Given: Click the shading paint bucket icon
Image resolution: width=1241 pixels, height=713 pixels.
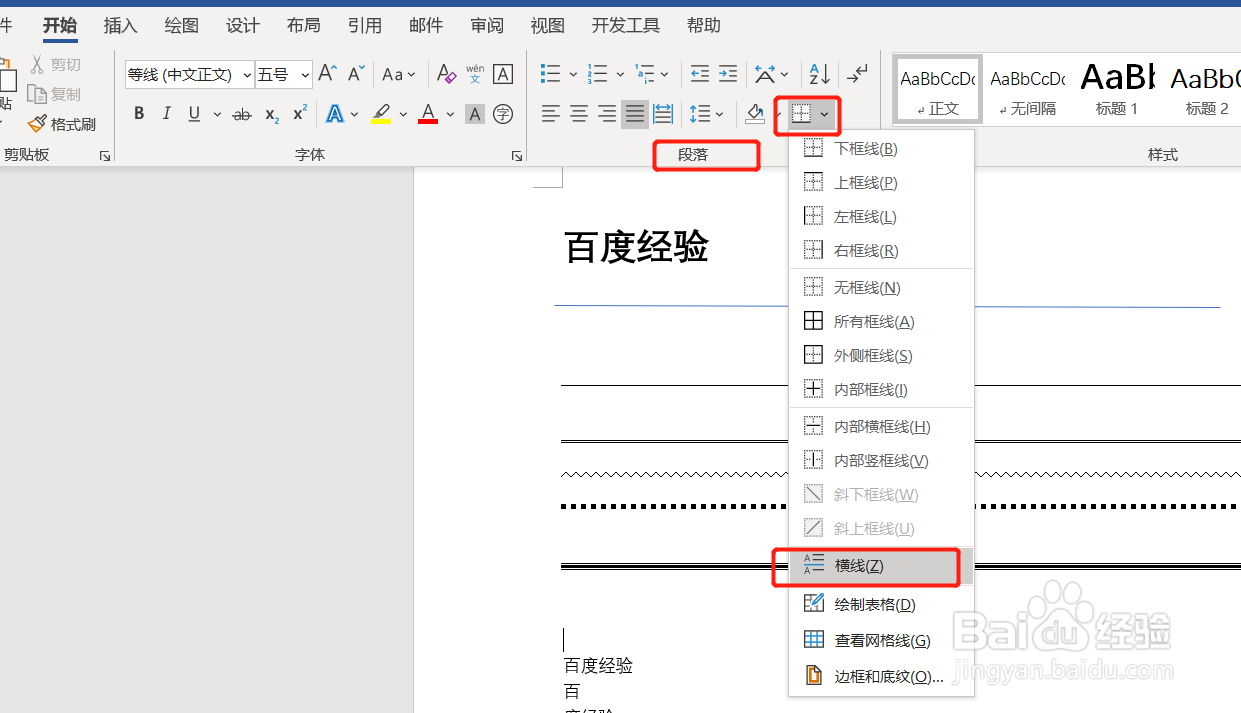Looking at the screenshot, I should [x=756, y=114].
